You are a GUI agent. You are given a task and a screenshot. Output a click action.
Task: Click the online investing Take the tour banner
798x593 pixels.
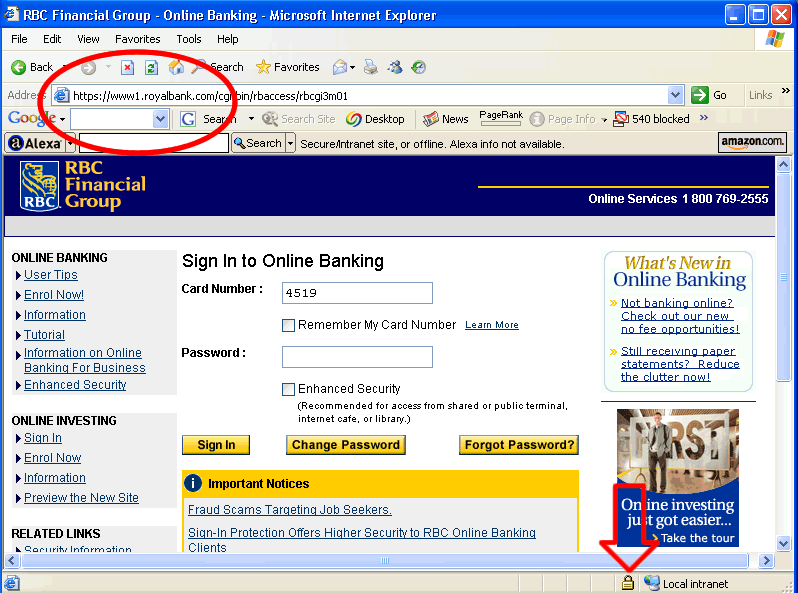[x=678, y=477]
